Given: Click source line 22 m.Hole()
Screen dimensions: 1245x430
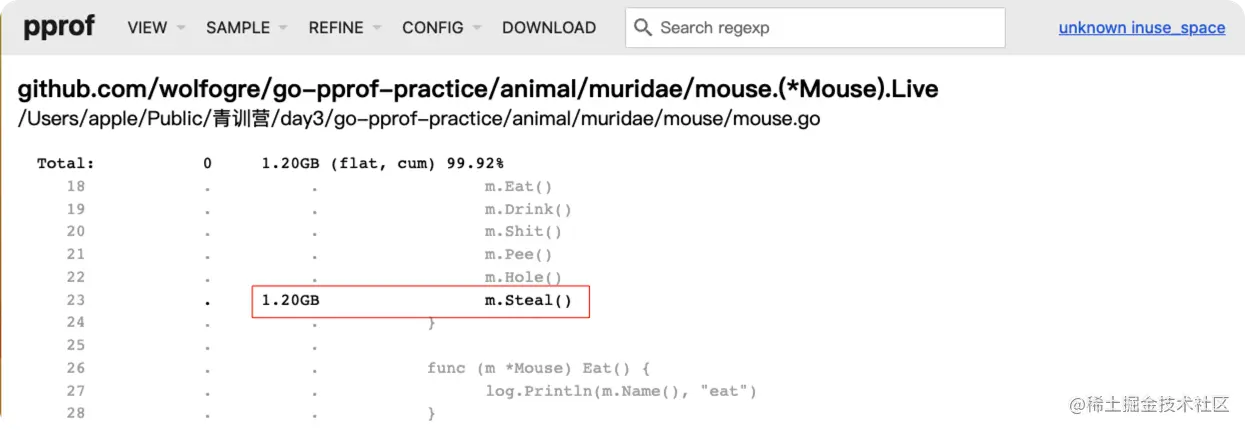Looking at the screenshot, I should (x=523, y=277).
